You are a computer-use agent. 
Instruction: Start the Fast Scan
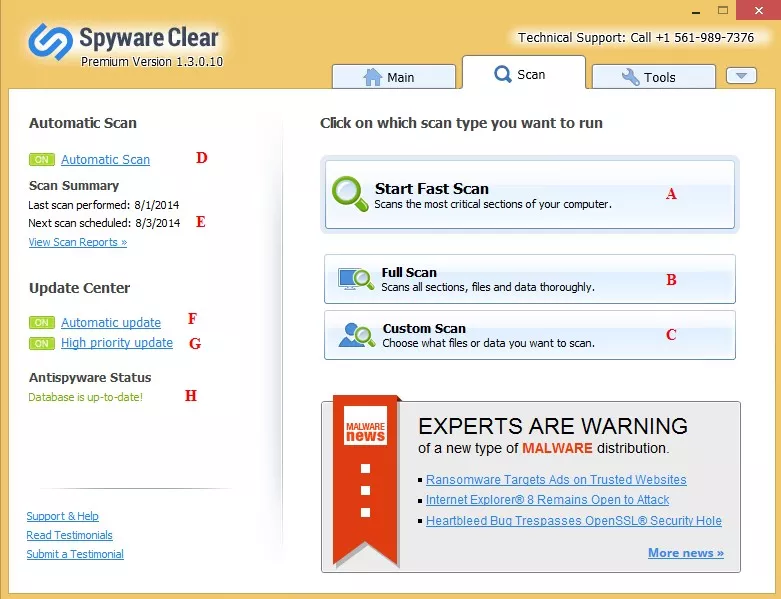[529, 195]
